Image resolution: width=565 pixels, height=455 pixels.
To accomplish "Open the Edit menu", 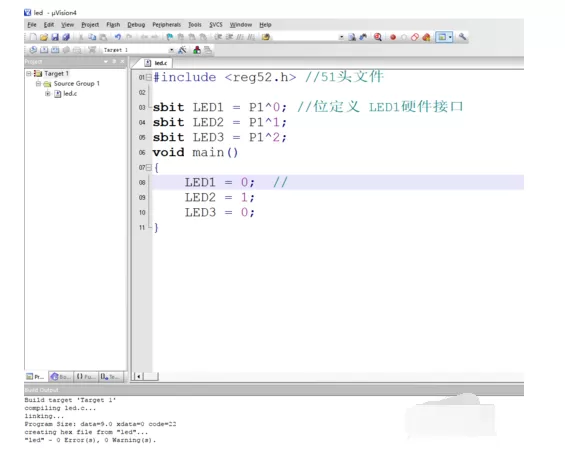I will [49, 24].
